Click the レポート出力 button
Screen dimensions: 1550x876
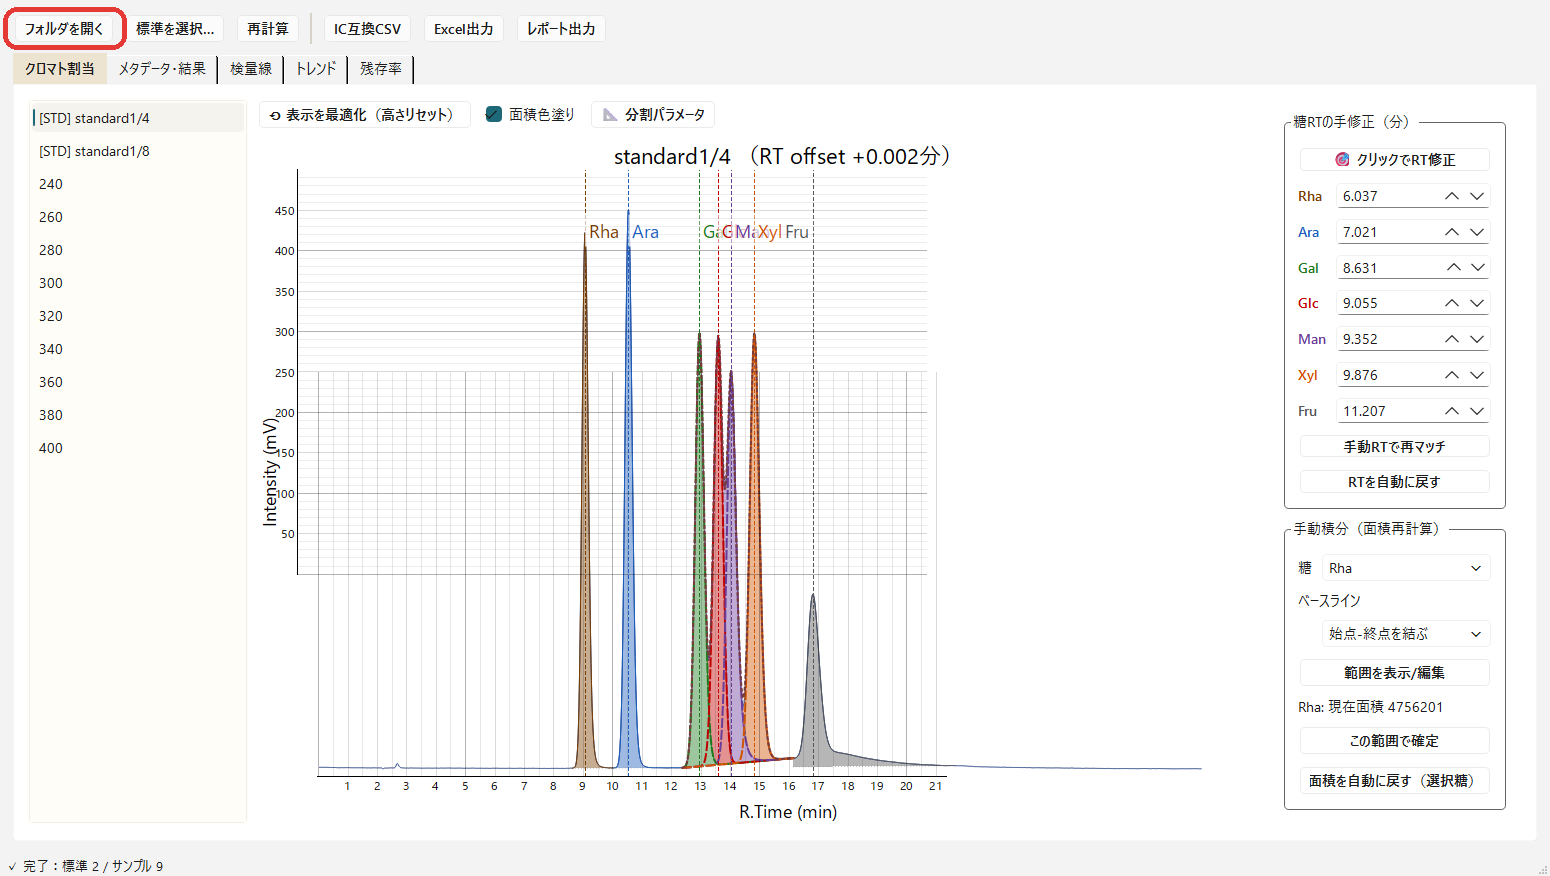coord(561,29)
